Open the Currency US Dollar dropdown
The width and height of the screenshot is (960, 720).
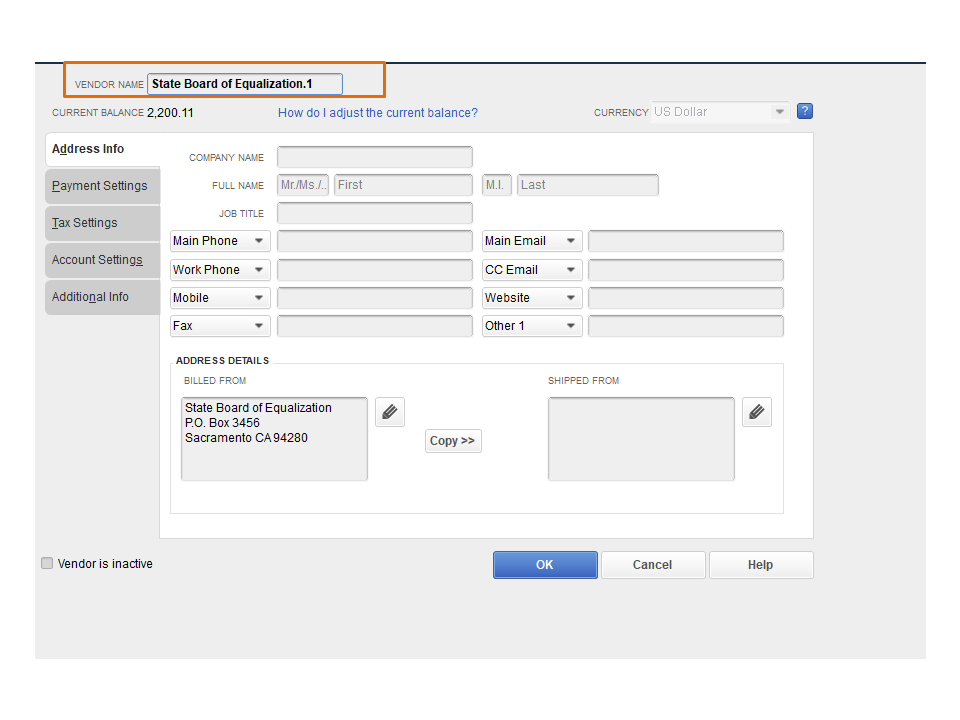click(720, 112)
